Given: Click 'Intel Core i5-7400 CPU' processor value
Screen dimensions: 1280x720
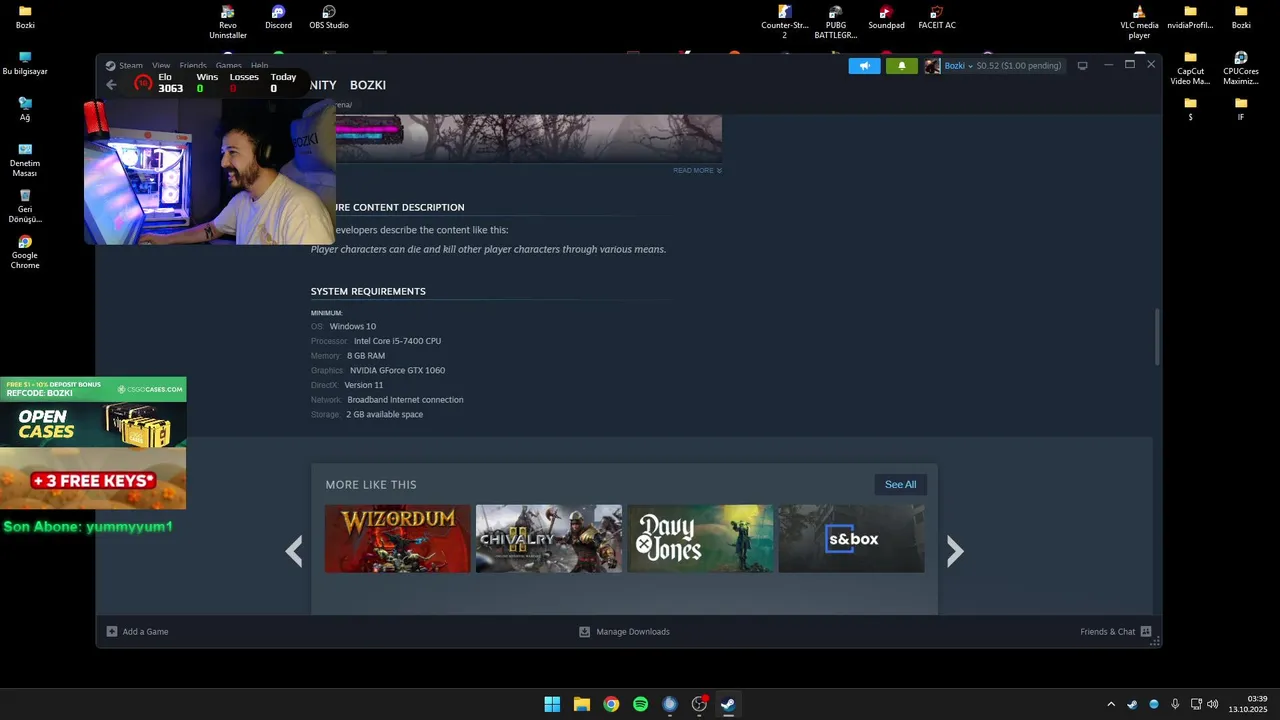Looking at the screenshot, I should point(397,341).
